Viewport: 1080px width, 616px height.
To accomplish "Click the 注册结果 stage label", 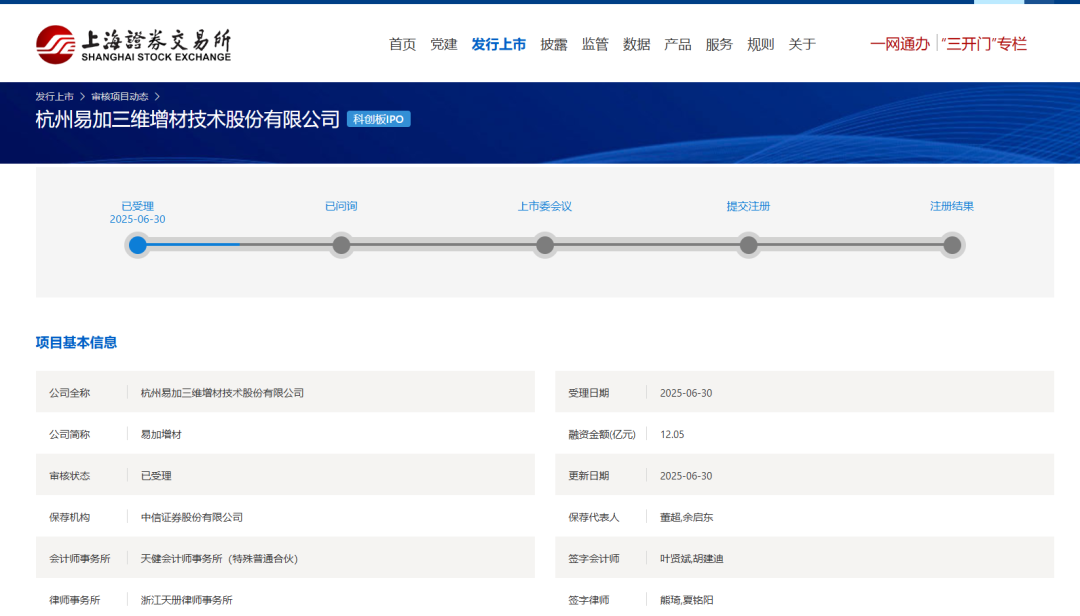I will coord(952,206).
